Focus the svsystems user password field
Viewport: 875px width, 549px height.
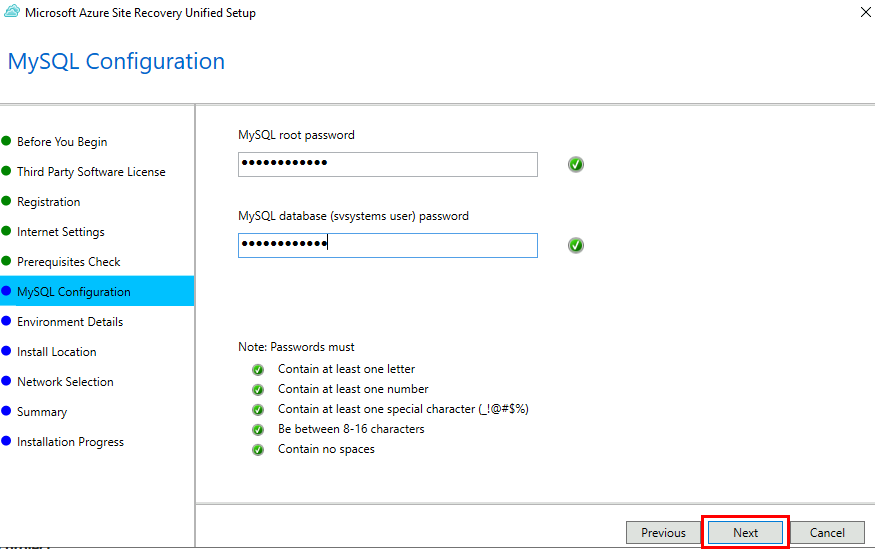(388, 245)
